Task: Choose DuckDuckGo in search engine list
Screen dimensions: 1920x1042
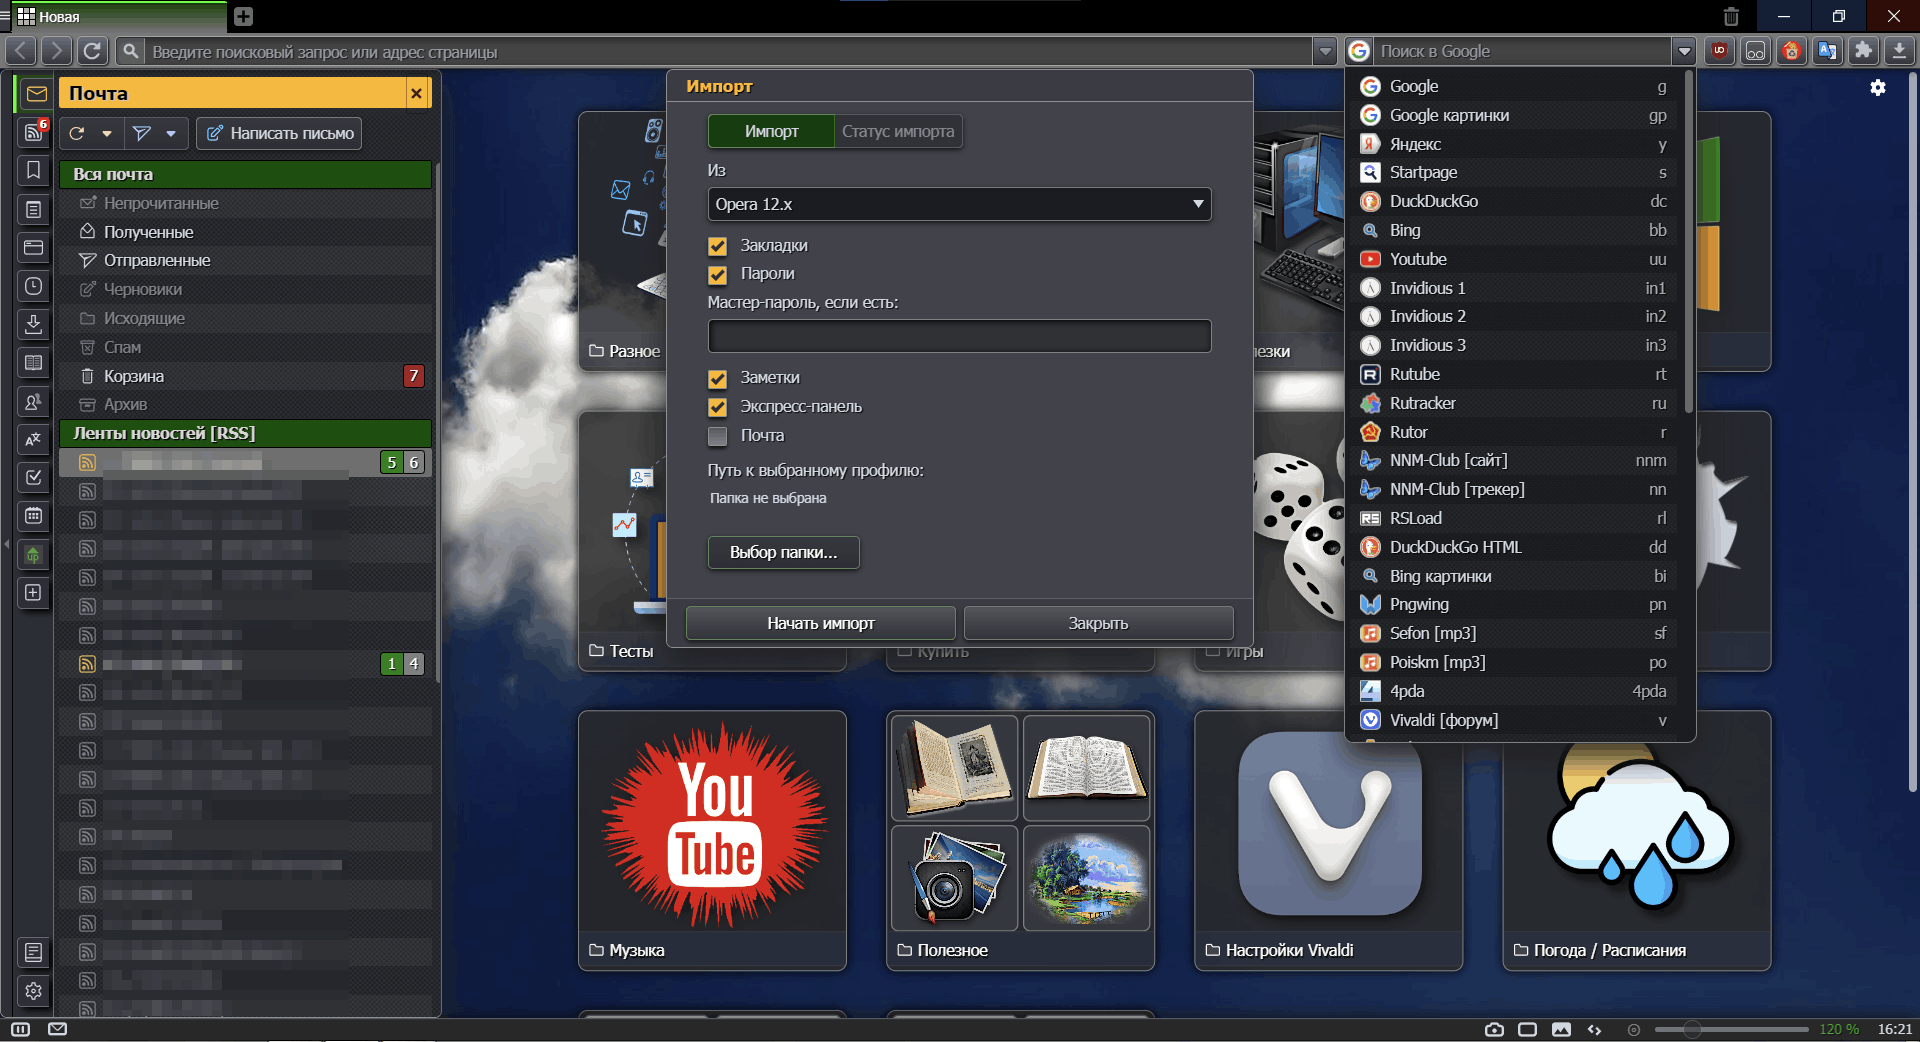Action: click(x=1514, y=201)
